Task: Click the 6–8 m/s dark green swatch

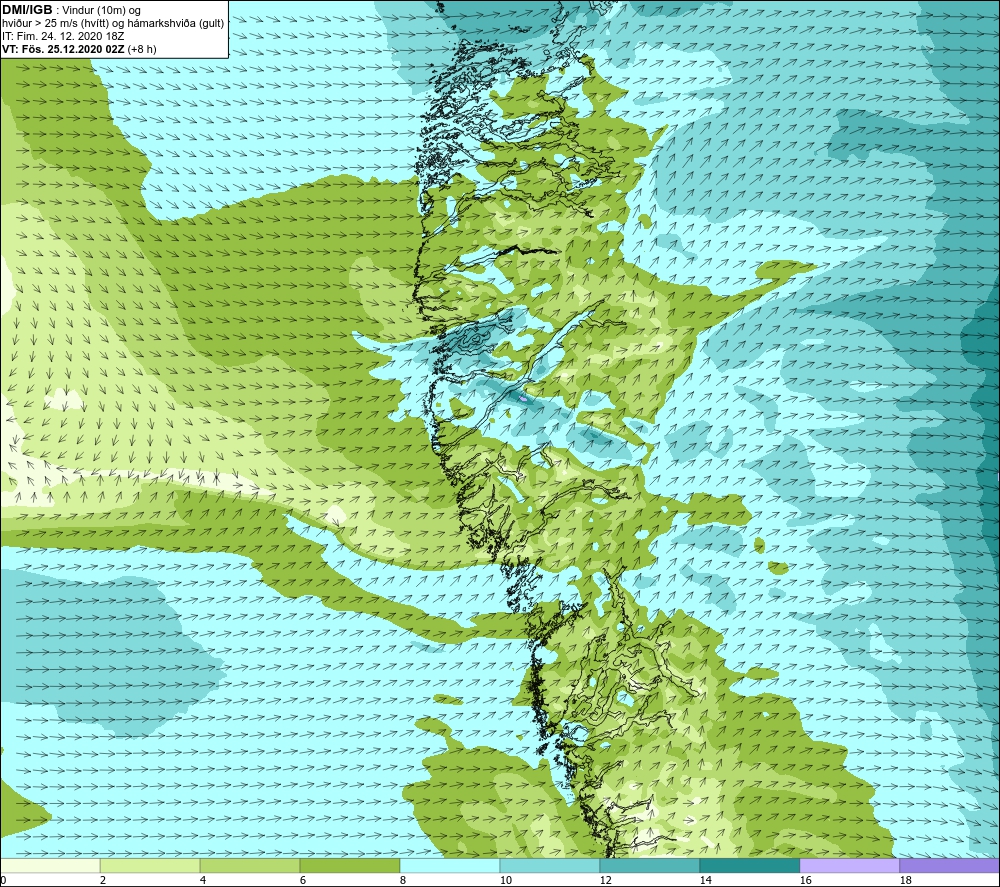Action: 350,865
